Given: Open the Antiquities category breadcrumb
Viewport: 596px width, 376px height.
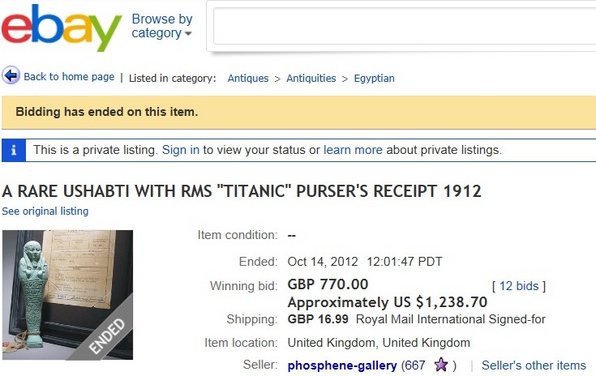Looking at the screenshot, I should coord(311,78).
